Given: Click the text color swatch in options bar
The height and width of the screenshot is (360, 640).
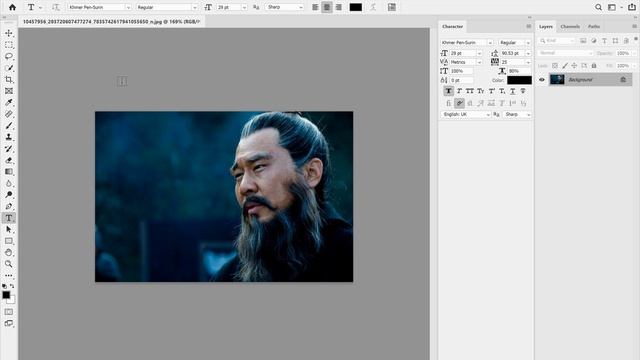Looking at the screenshot, I should 356,7.
